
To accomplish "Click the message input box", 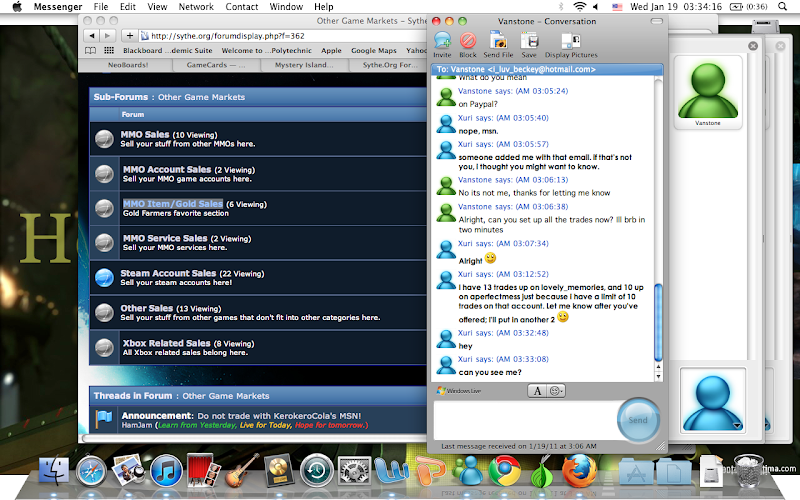I will (526, 420).
